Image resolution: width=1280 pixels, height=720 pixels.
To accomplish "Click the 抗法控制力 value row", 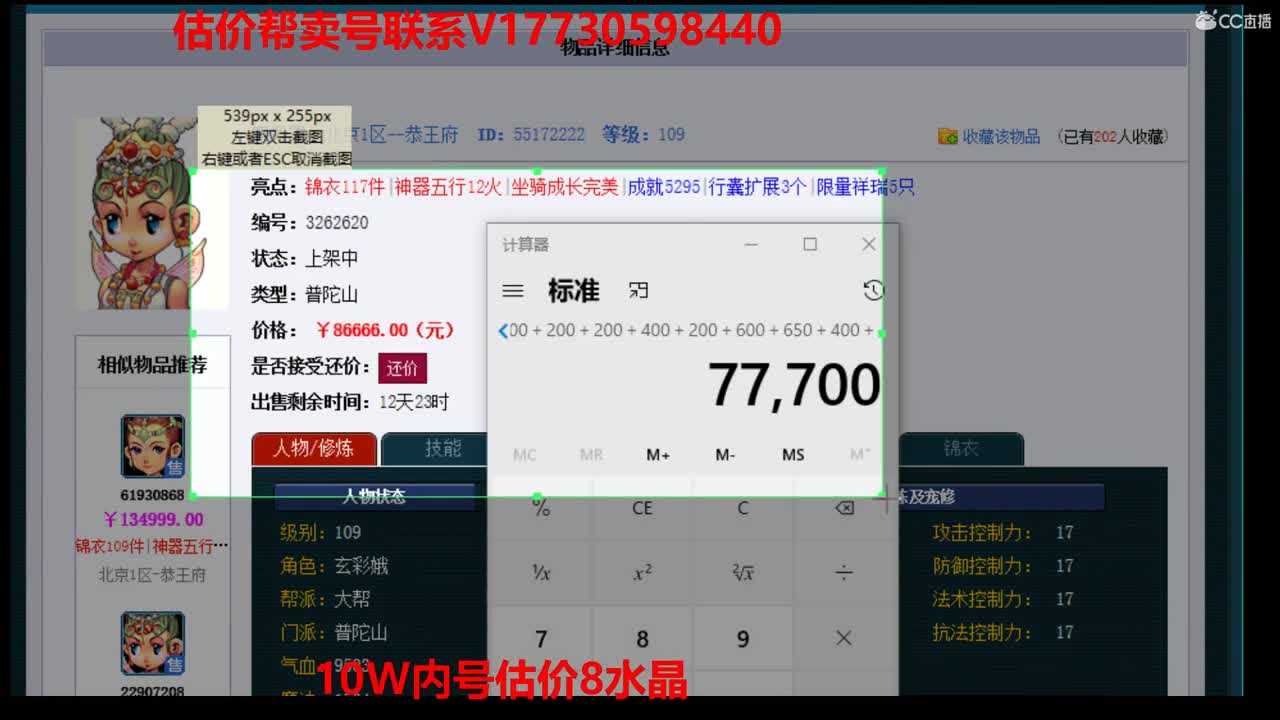I will coord(1003,632).
